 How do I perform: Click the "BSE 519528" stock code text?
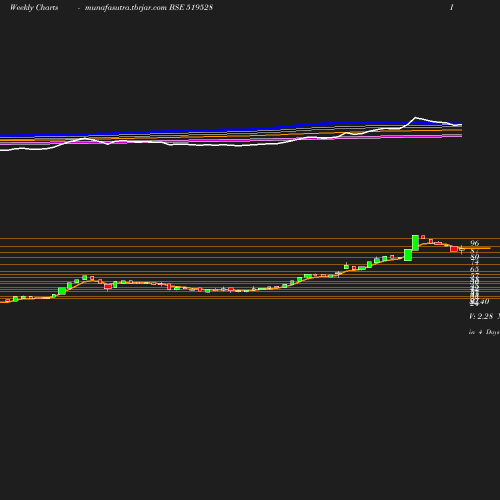click(x=191, y=7)
